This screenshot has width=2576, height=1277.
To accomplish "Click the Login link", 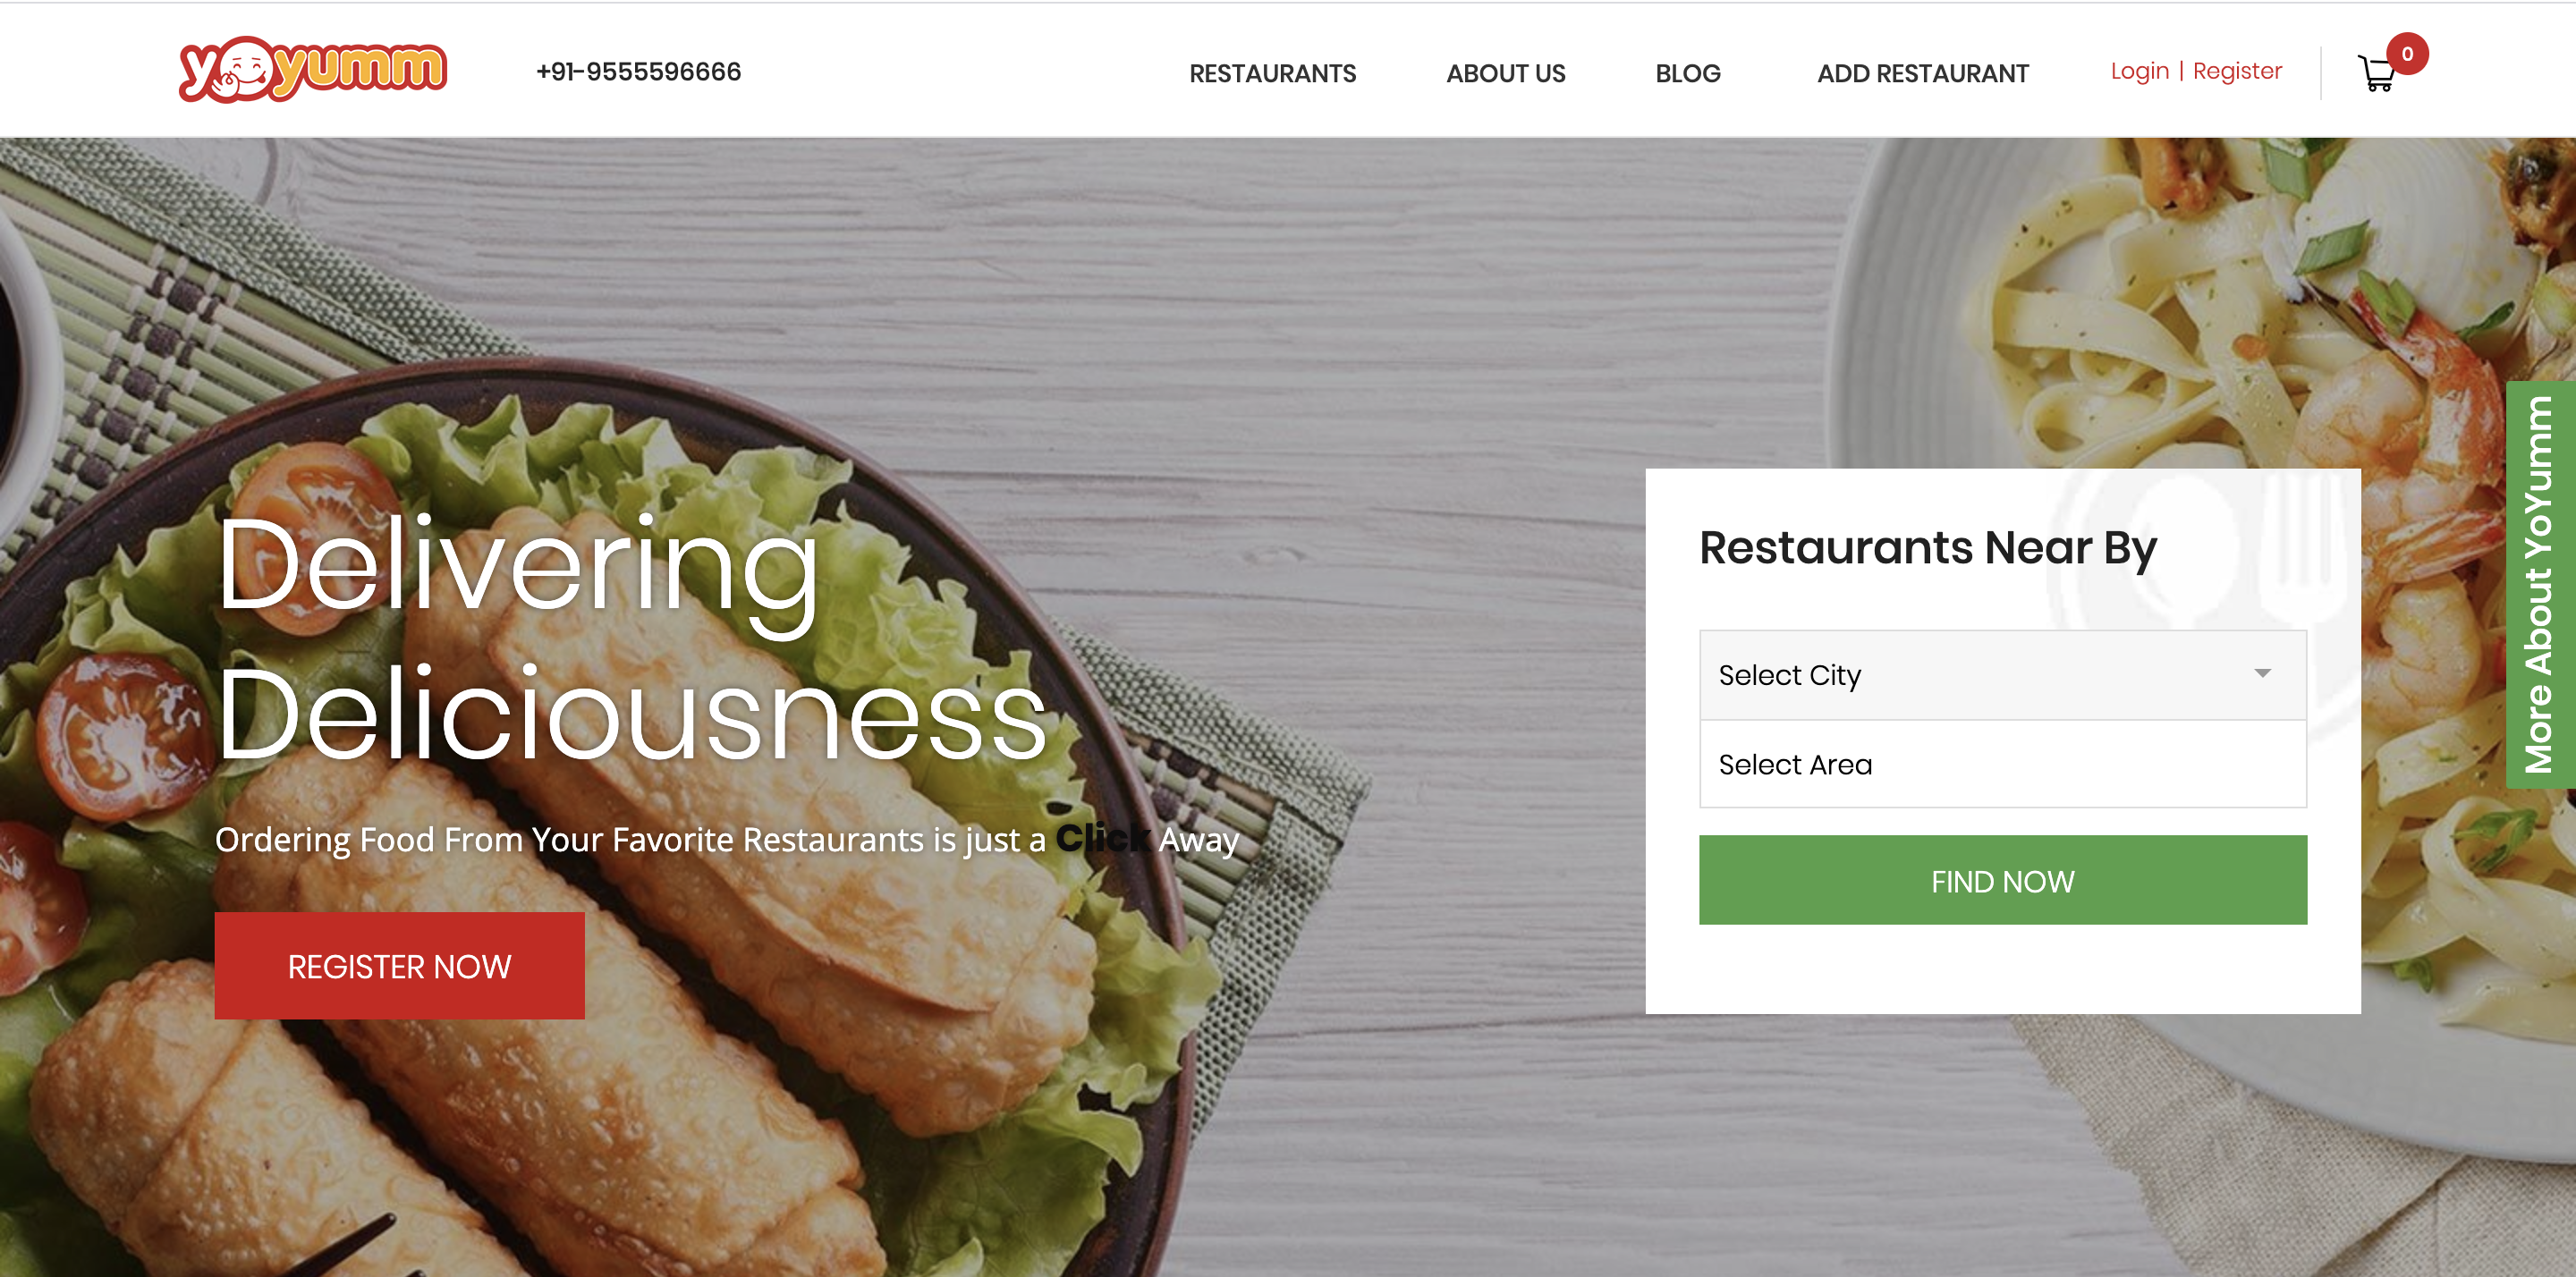I will pyautogui.click(x=2139, y=71).
